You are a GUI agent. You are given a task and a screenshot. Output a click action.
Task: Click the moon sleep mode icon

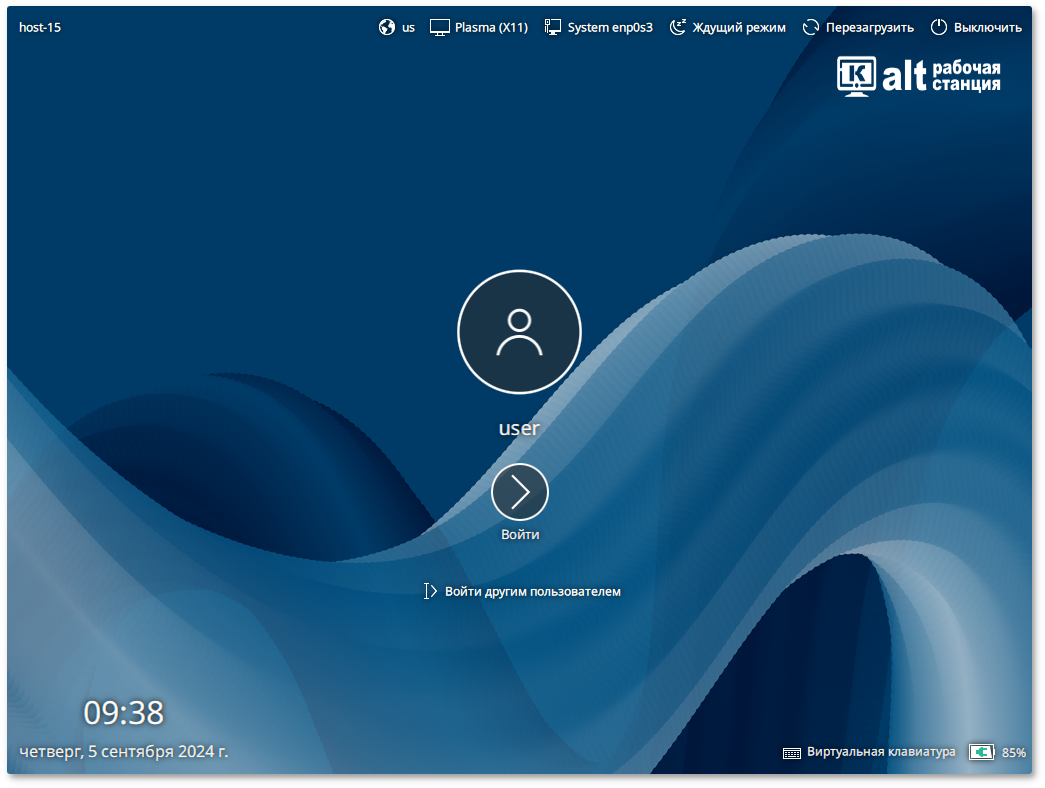[x=678, y=27]
